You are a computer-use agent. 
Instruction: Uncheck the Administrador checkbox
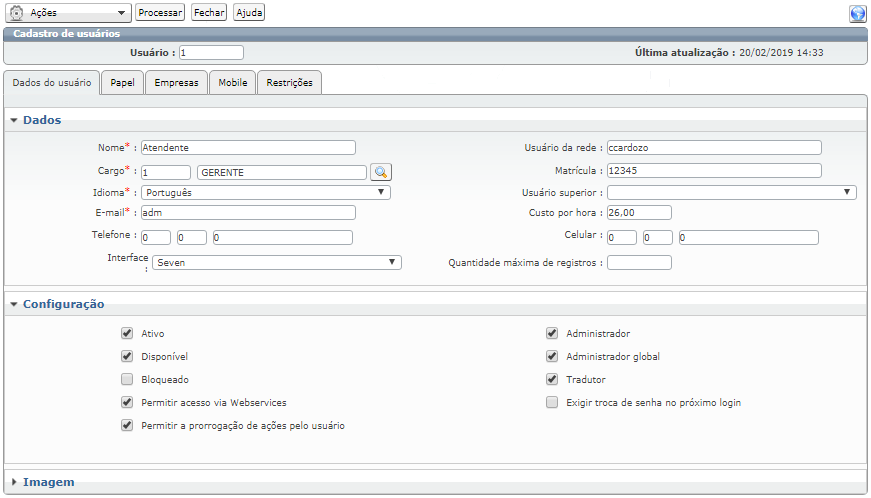coord(552,333)
